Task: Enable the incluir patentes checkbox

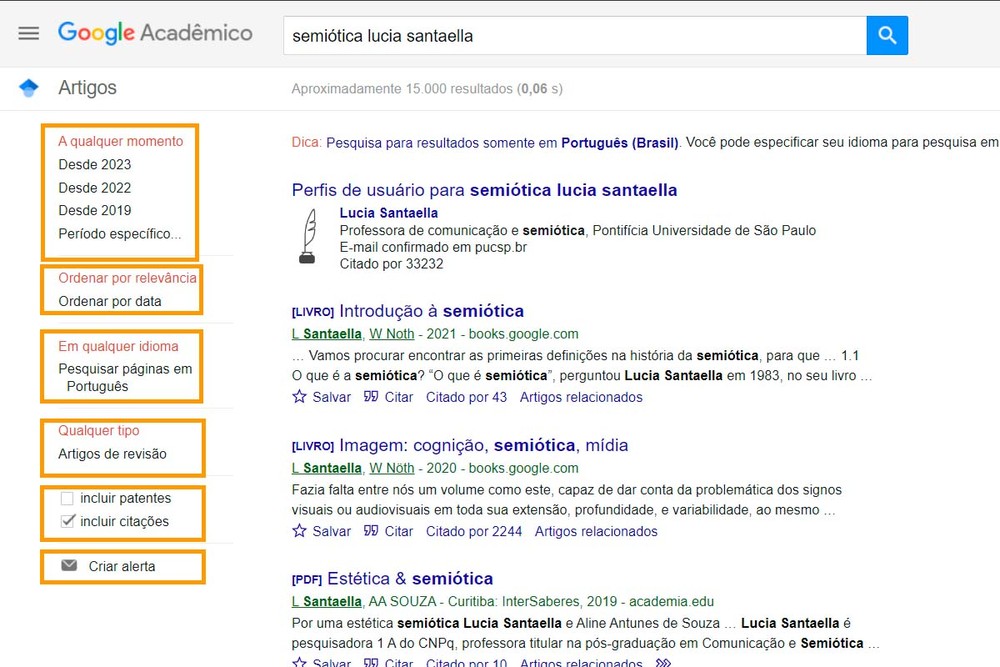Action: tap(67, 498)
